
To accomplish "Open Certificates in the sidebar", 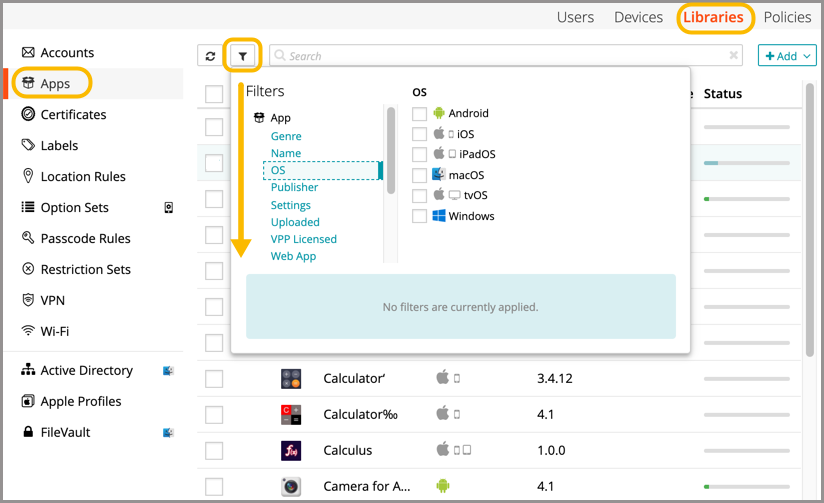I will [x=73, y=114].
